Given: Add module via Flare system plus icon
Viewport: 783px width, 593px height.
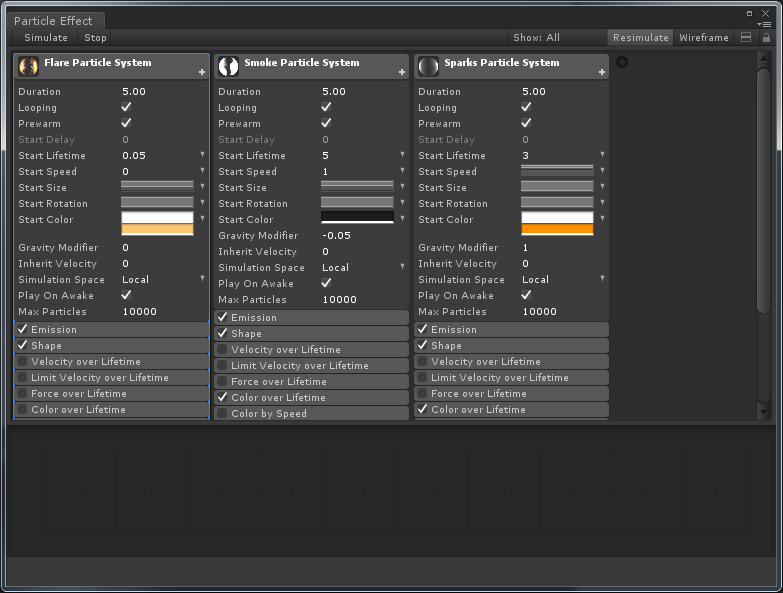Looking at the screenshot, I should pos(202,72).
